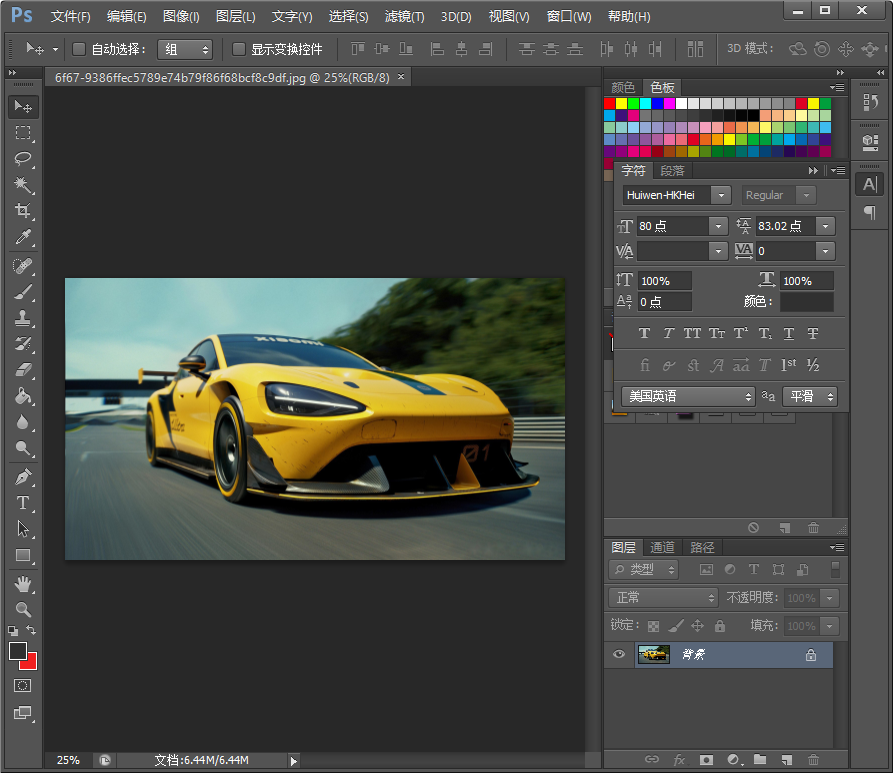Hide the 背景 layer with eye icon
Viewport: 893px width, 773px height.
619,654
